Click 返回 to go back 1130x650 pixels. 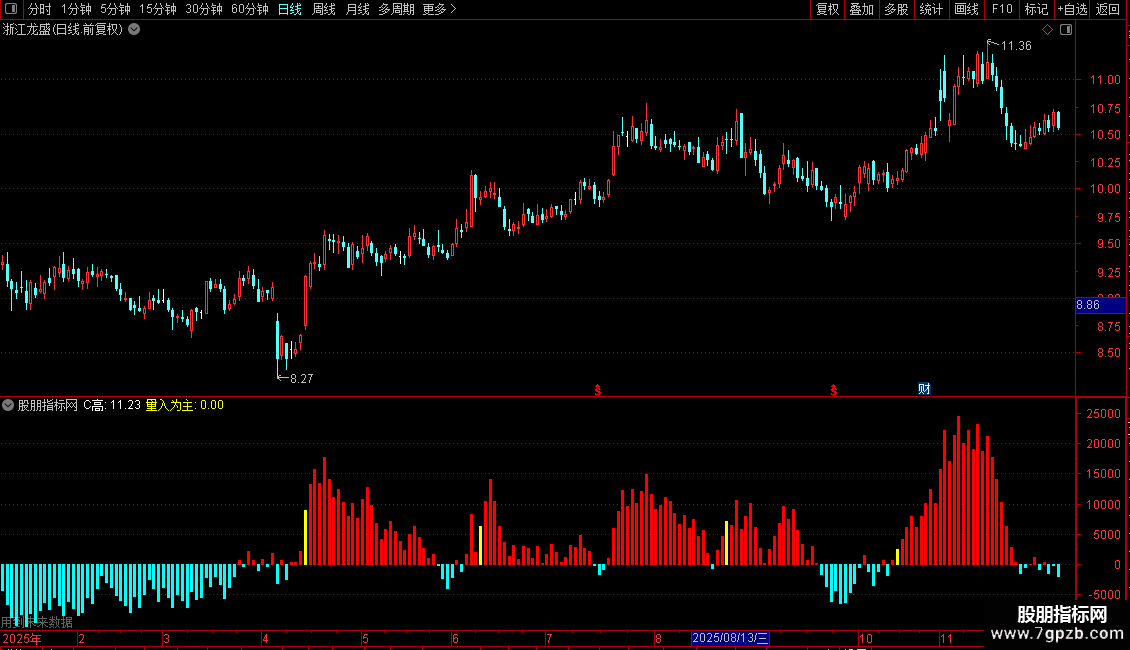point(1108,9)
